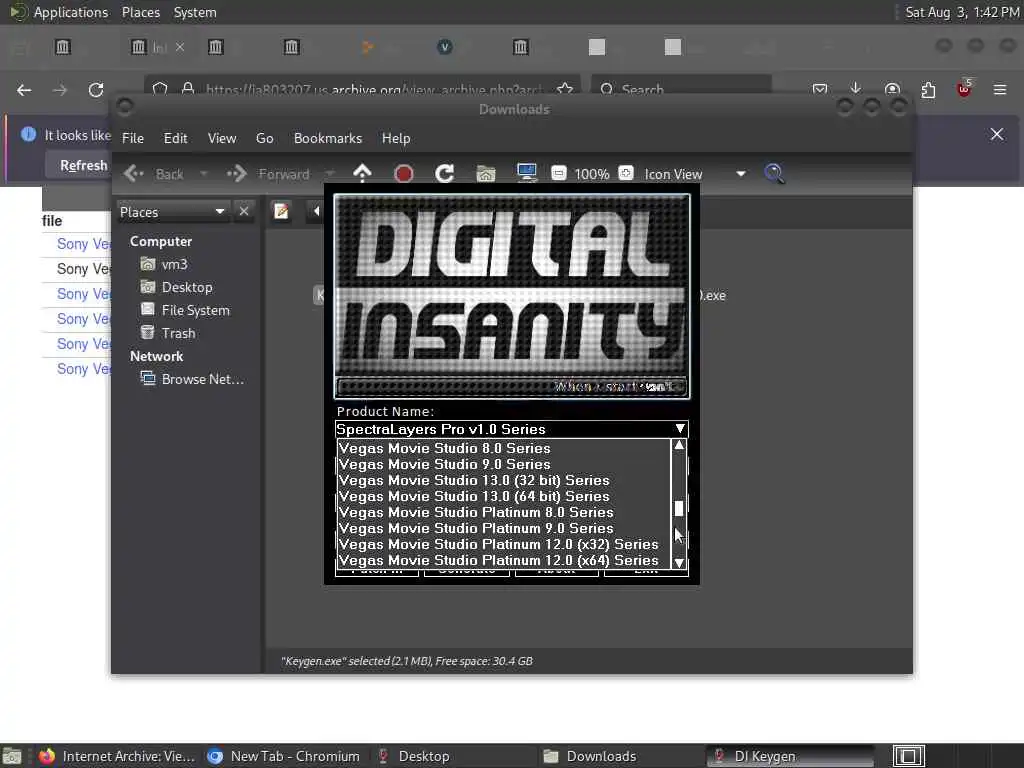Viewport: 1024px width, 768px height.
Task: Click Refresh button in Firefox notification
Action: pos(83,165)
